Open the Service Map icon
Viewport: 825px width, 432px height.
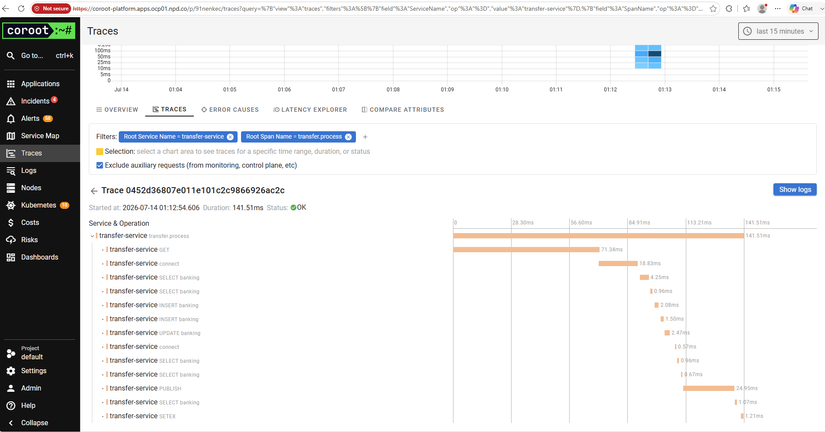[11, 136]
